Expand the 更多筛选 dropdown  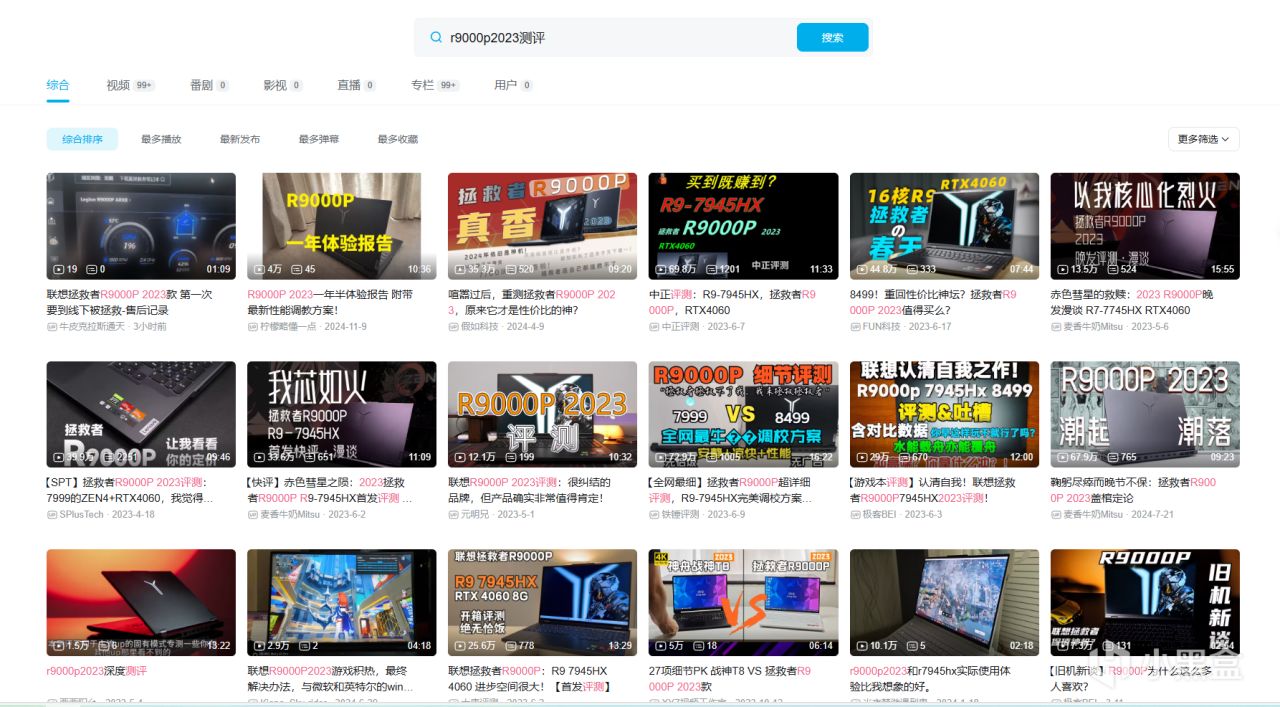tap(1203, 139)
